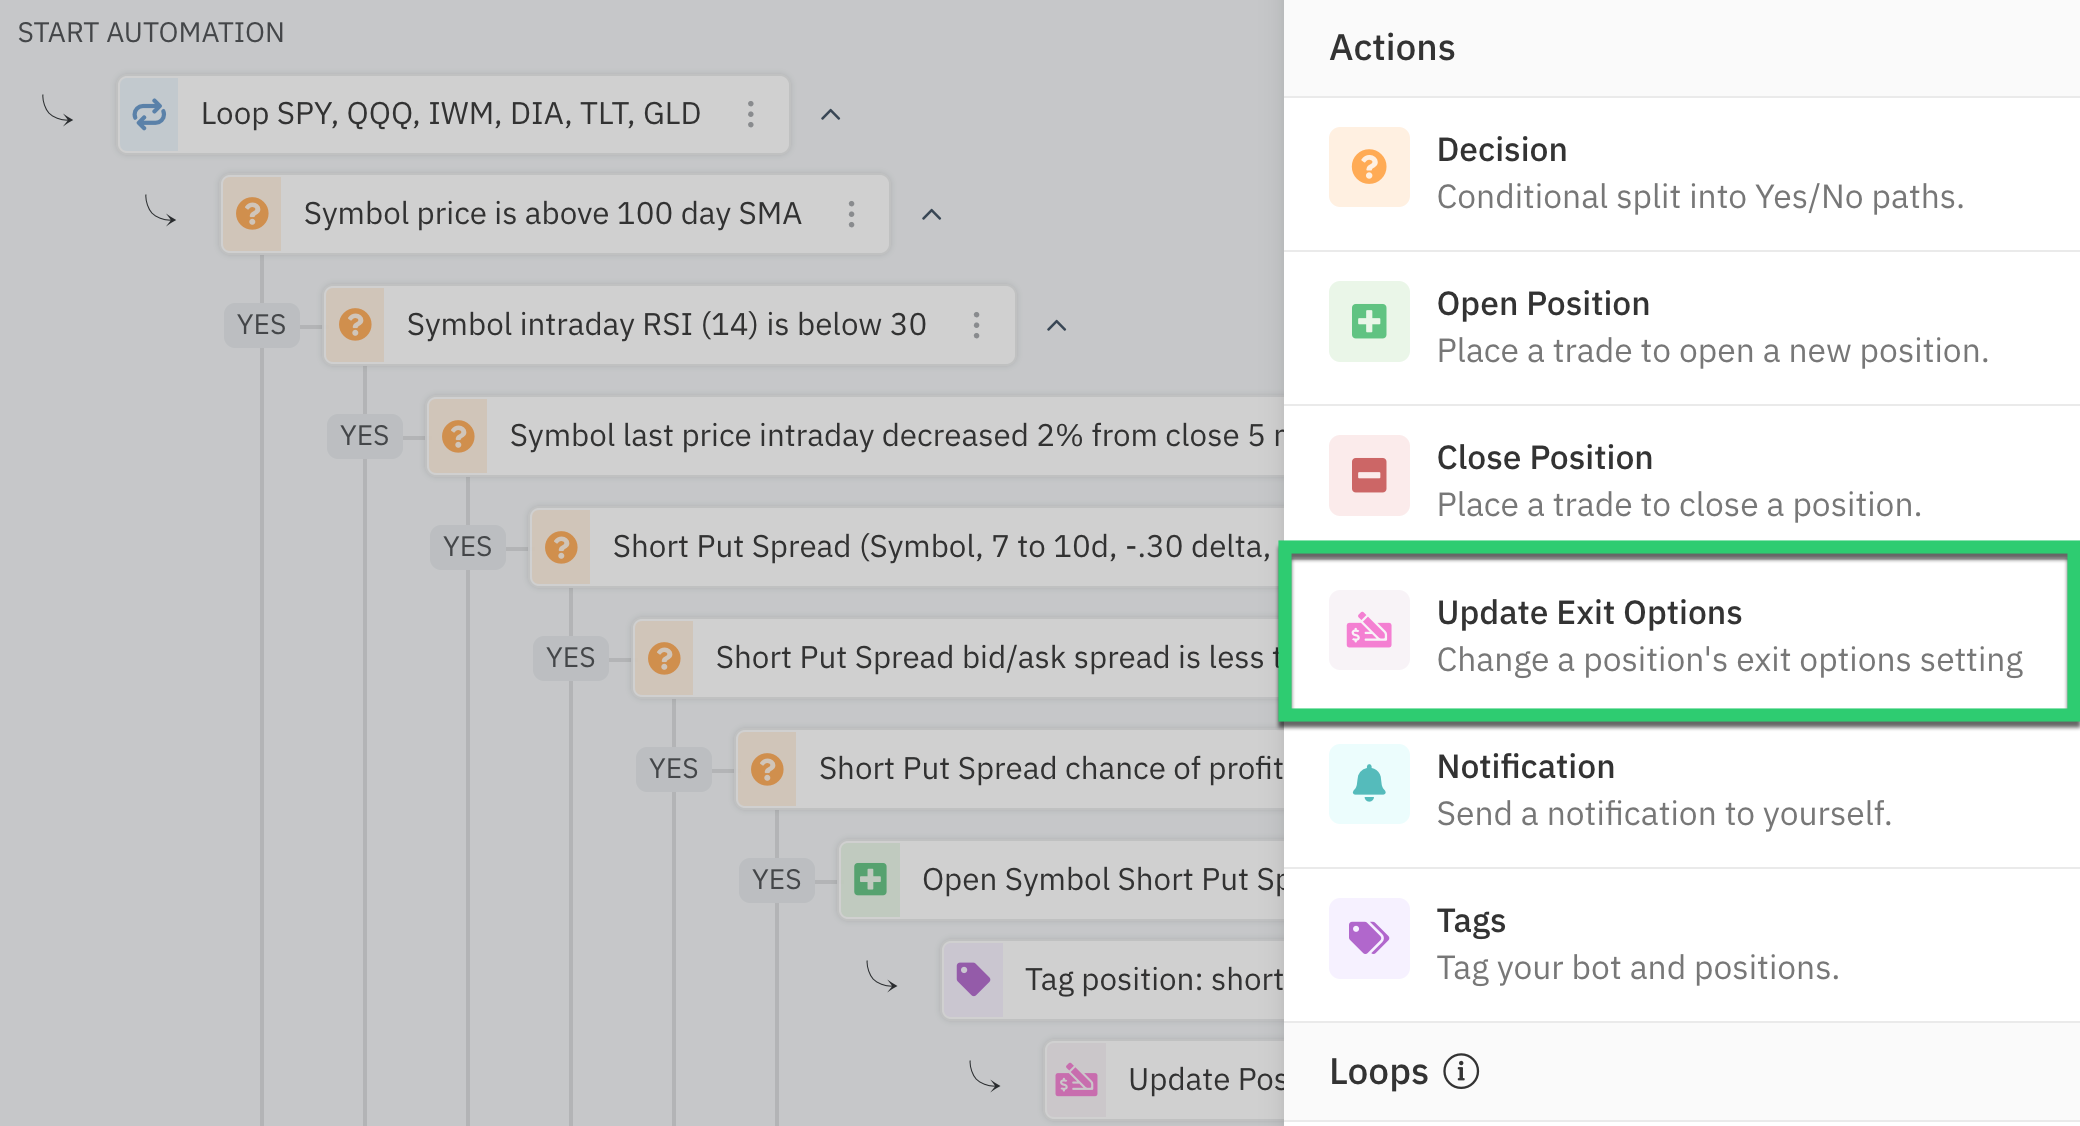Click the Notification bell icon
This screenshot has width=2080, height=1126.
click(x=1368, y=783)
